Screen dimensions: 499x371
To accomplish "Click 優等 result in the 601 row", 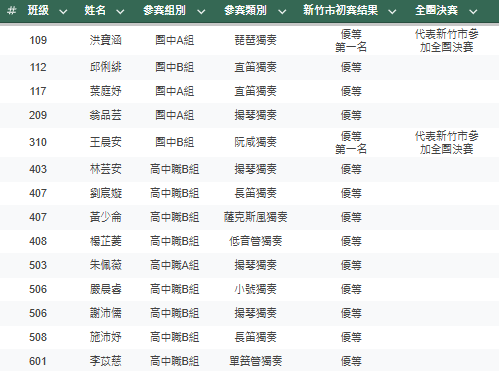I will (351, 361).
